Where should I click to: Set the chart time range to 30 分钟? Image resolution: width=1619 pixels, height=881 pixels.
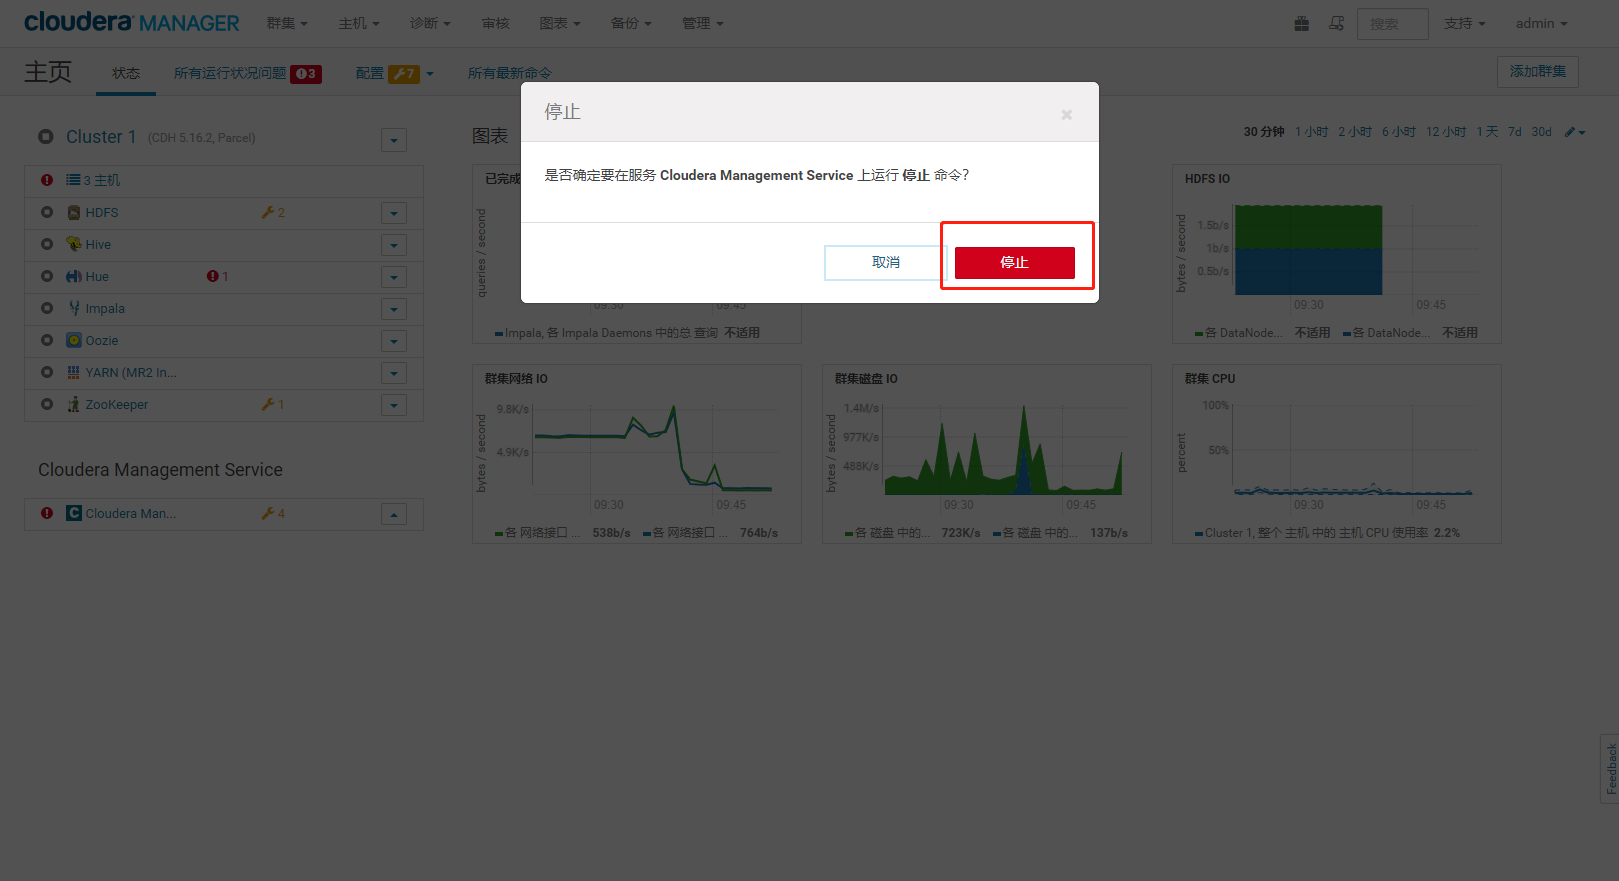point(1264,132)
